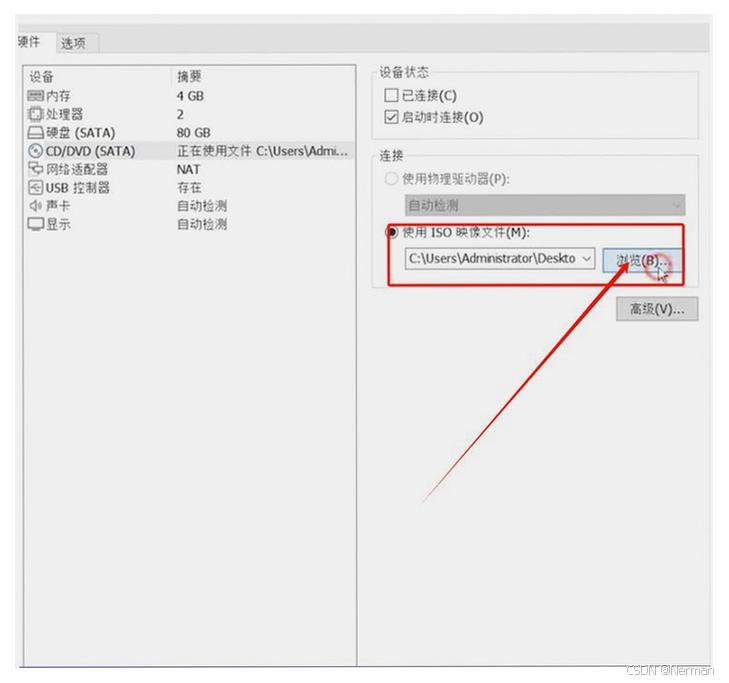Viewport: 729px width, 683px height.
Task: Click the processor summary value 2
Action: (180, 114)
